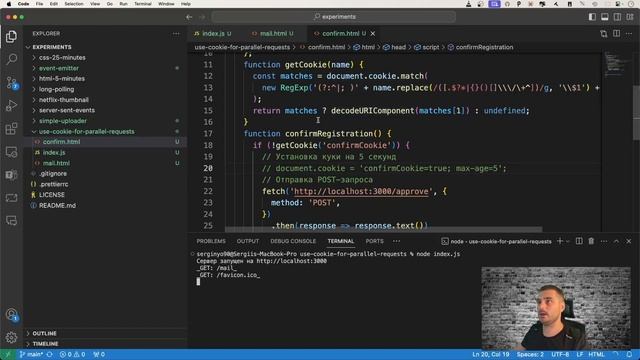Open changes compare icon in editor toolbar
Image resolution: width=640 pixels, height=360 pixels.
[x=604, y=33]
